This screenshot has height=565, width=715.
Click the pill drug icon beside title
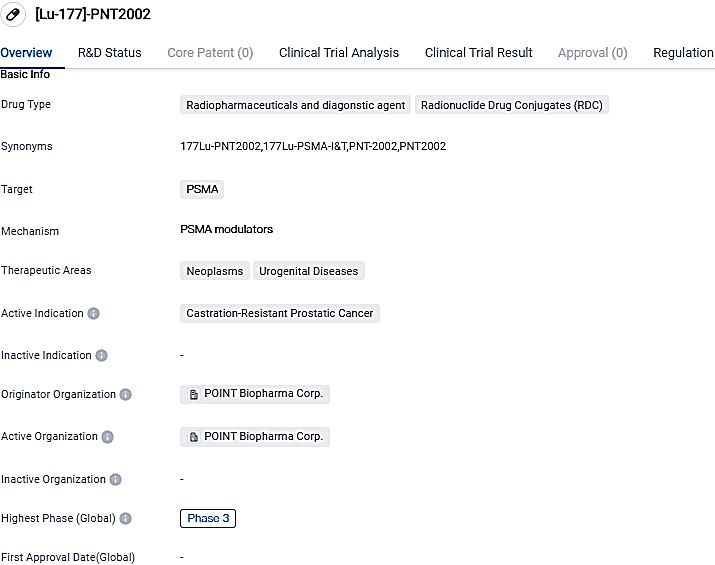click(x=14, y=15)
